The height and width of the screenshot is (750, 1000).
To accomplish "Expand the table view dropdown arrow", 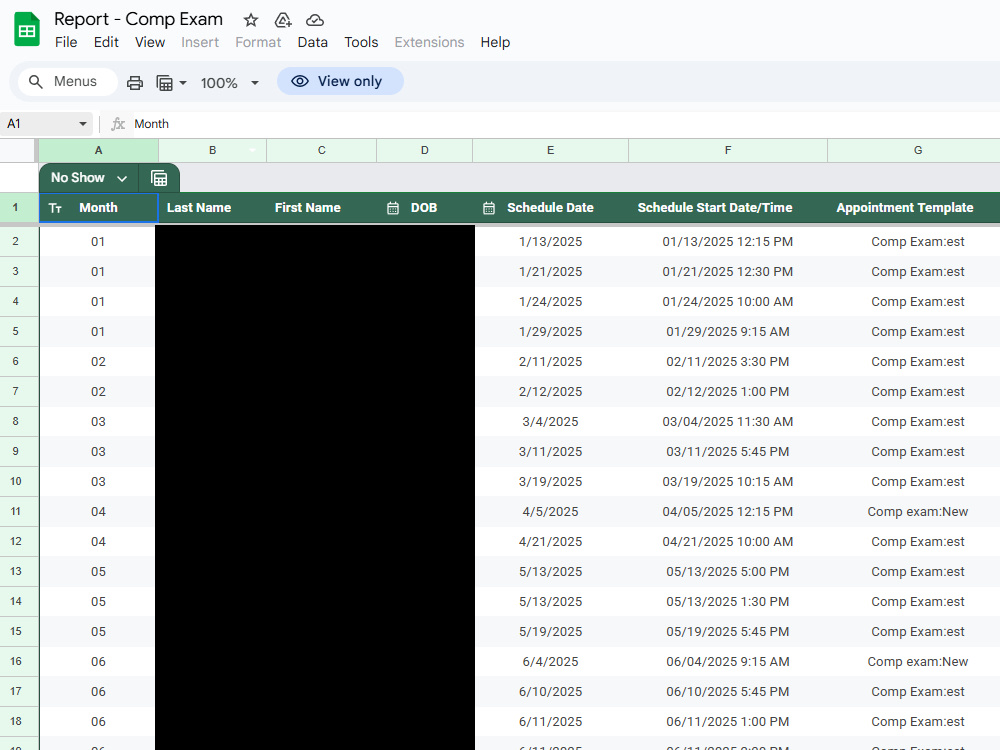I will (183, 83).
